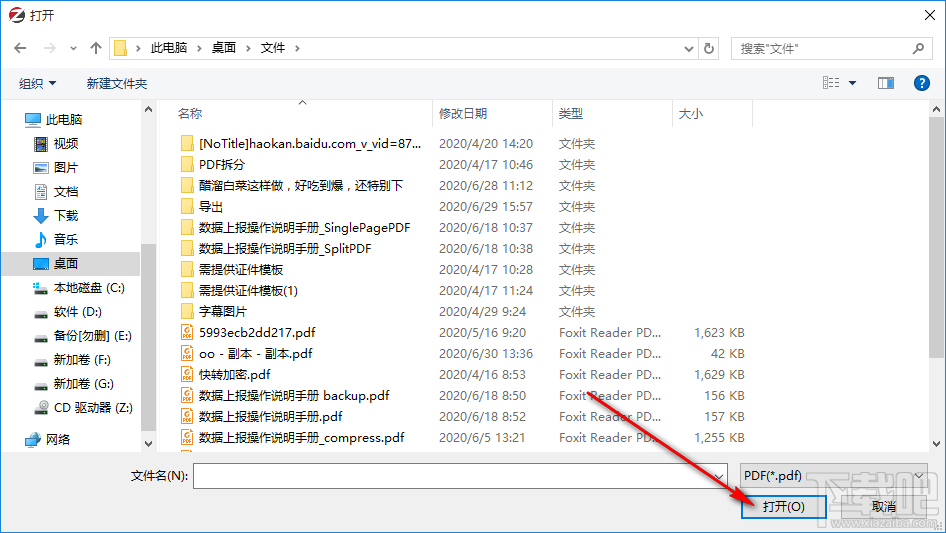Select the 字幕图片 folder

(223, 312)
